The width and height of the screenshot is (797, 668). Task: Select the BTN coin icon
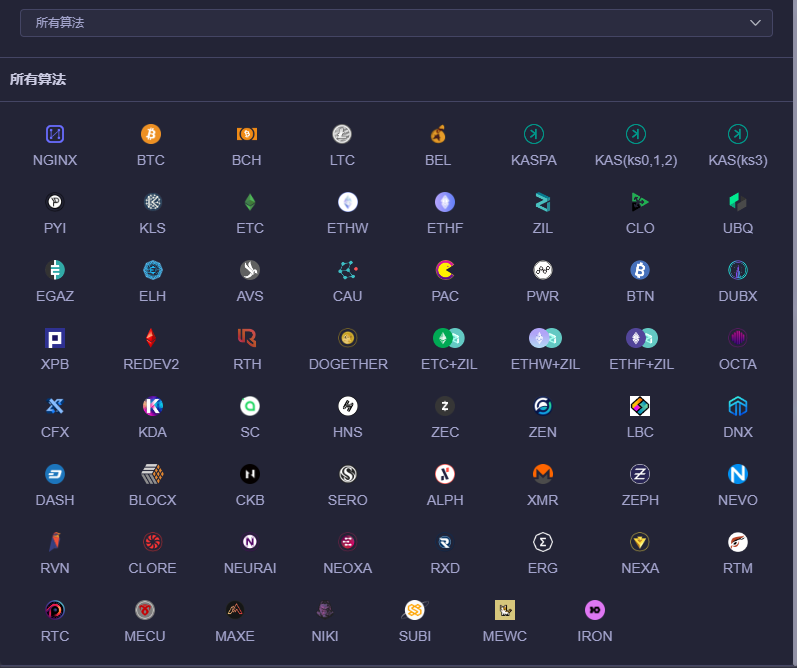(x=640, y=270)
